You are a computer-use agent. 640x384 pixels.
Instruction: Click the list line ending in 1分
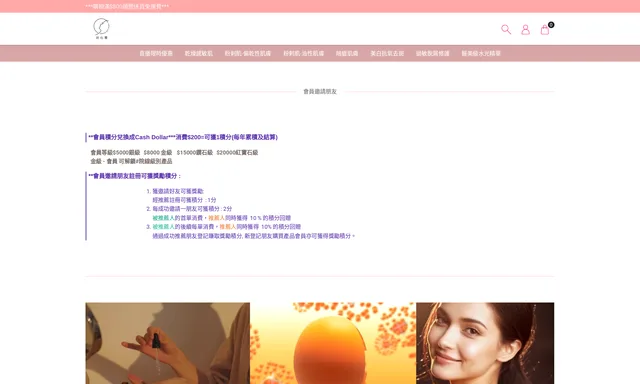point(184,200)
